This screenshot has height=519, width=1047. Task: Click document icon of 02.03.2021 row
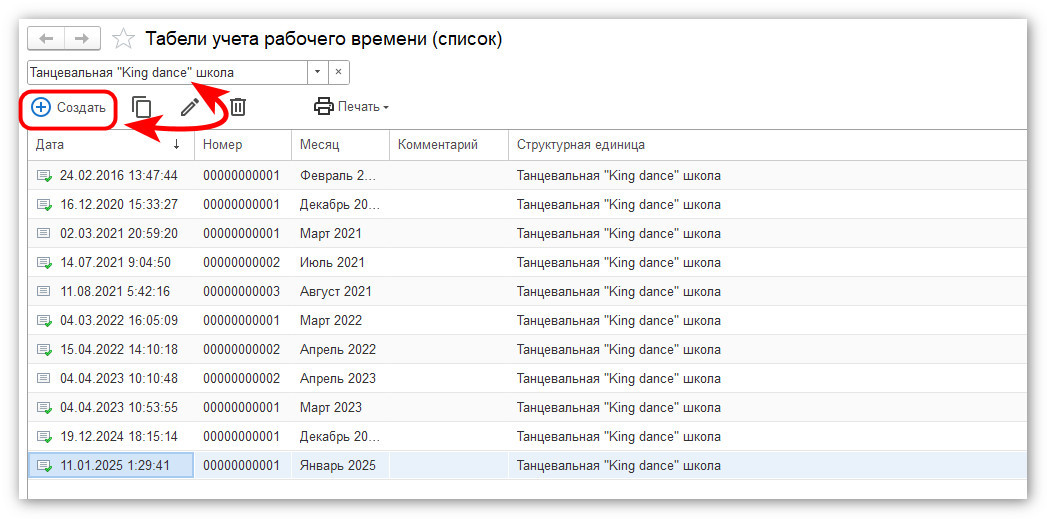[43, 233]
